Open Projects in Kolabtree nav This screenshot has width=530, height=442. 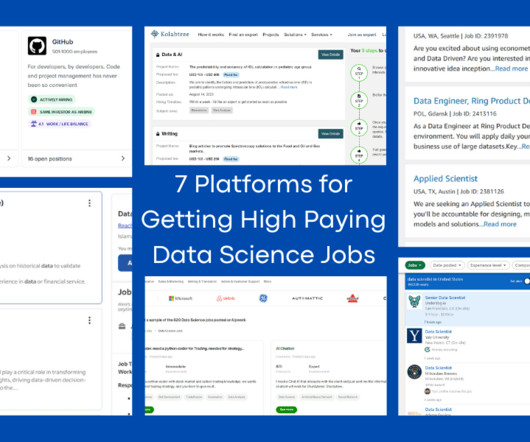click(271, 35)
